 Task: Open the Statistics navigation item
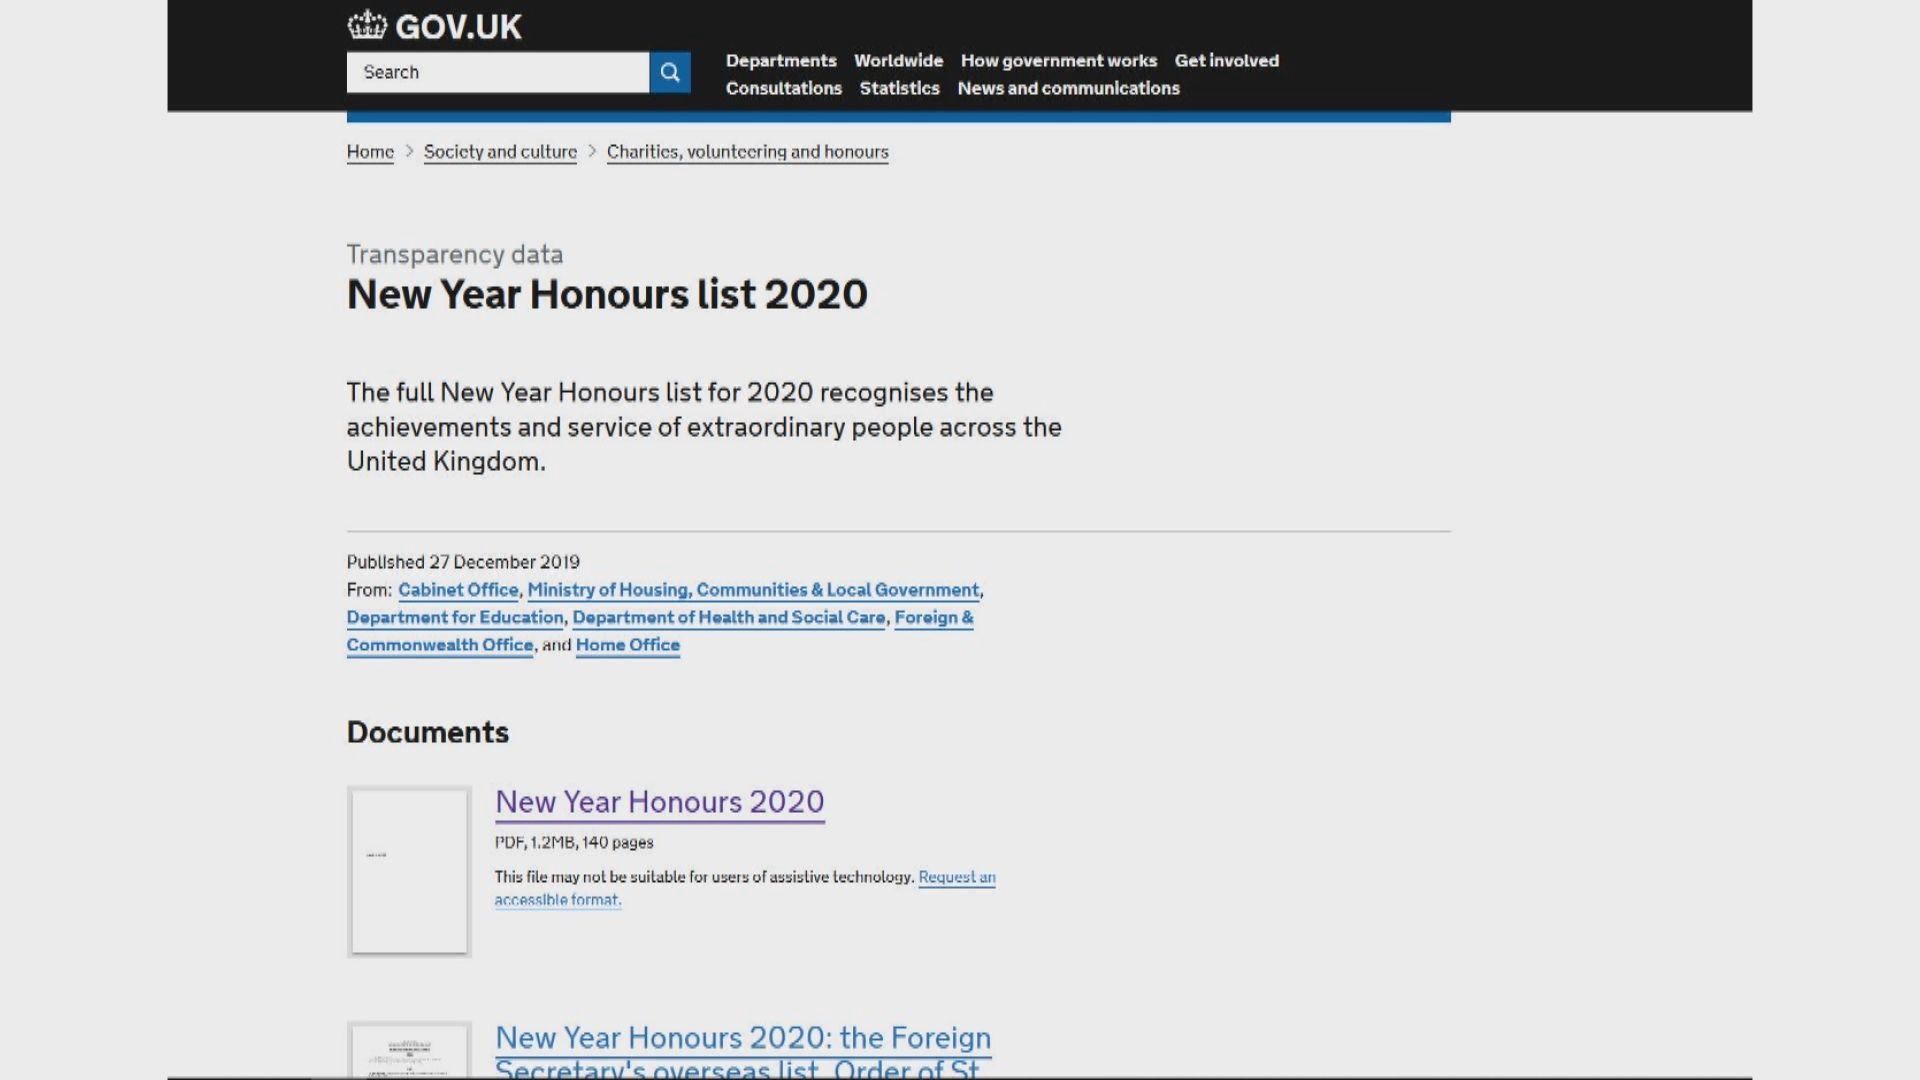[899, 88]
